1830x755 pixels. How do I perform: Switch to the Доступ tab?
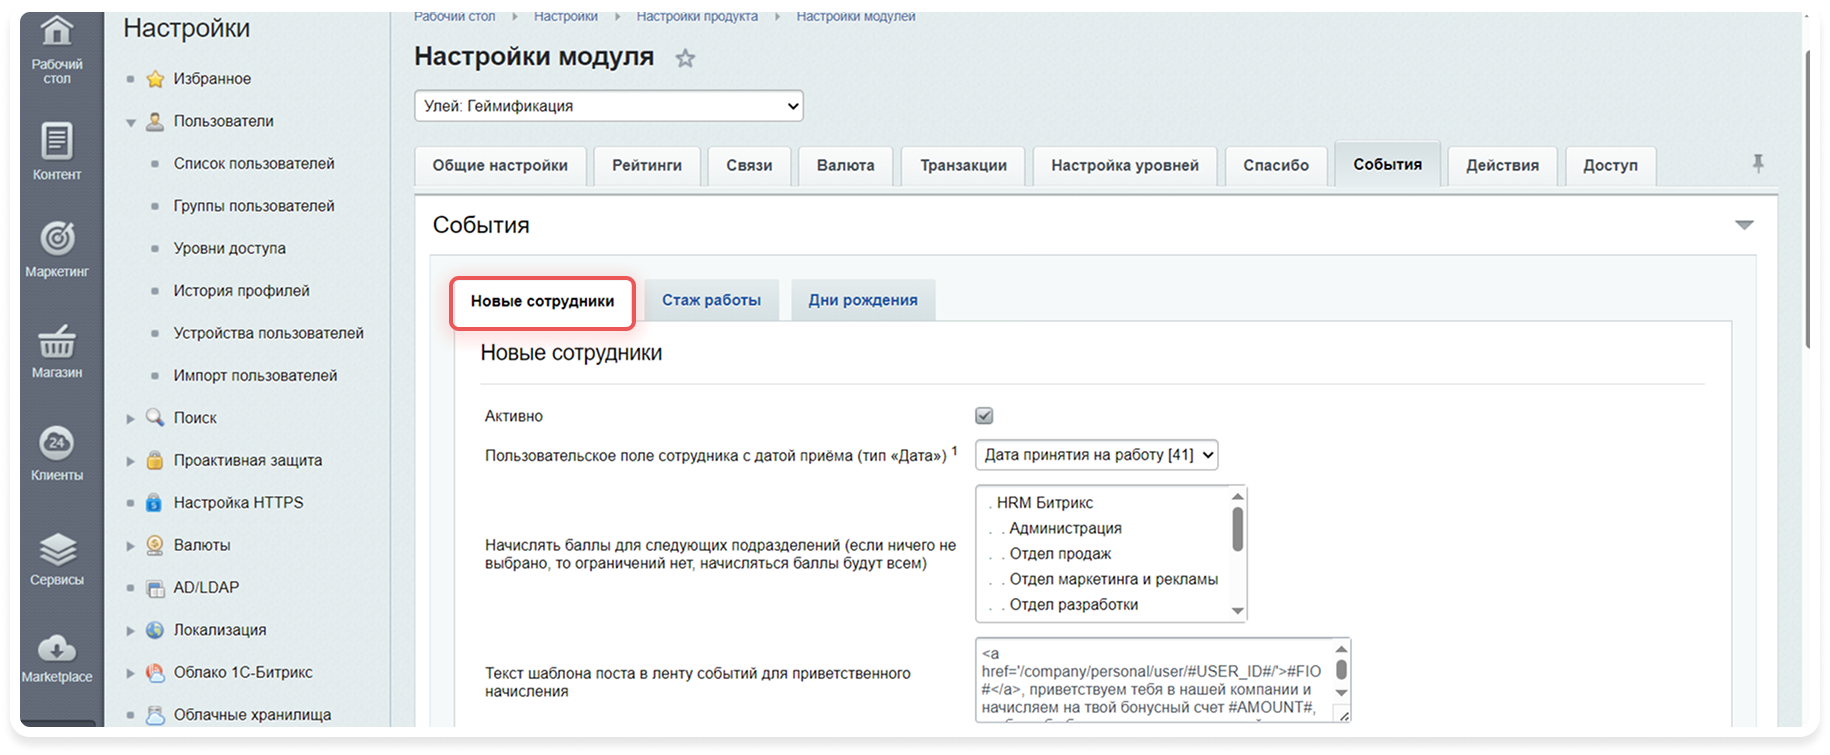1610,166
